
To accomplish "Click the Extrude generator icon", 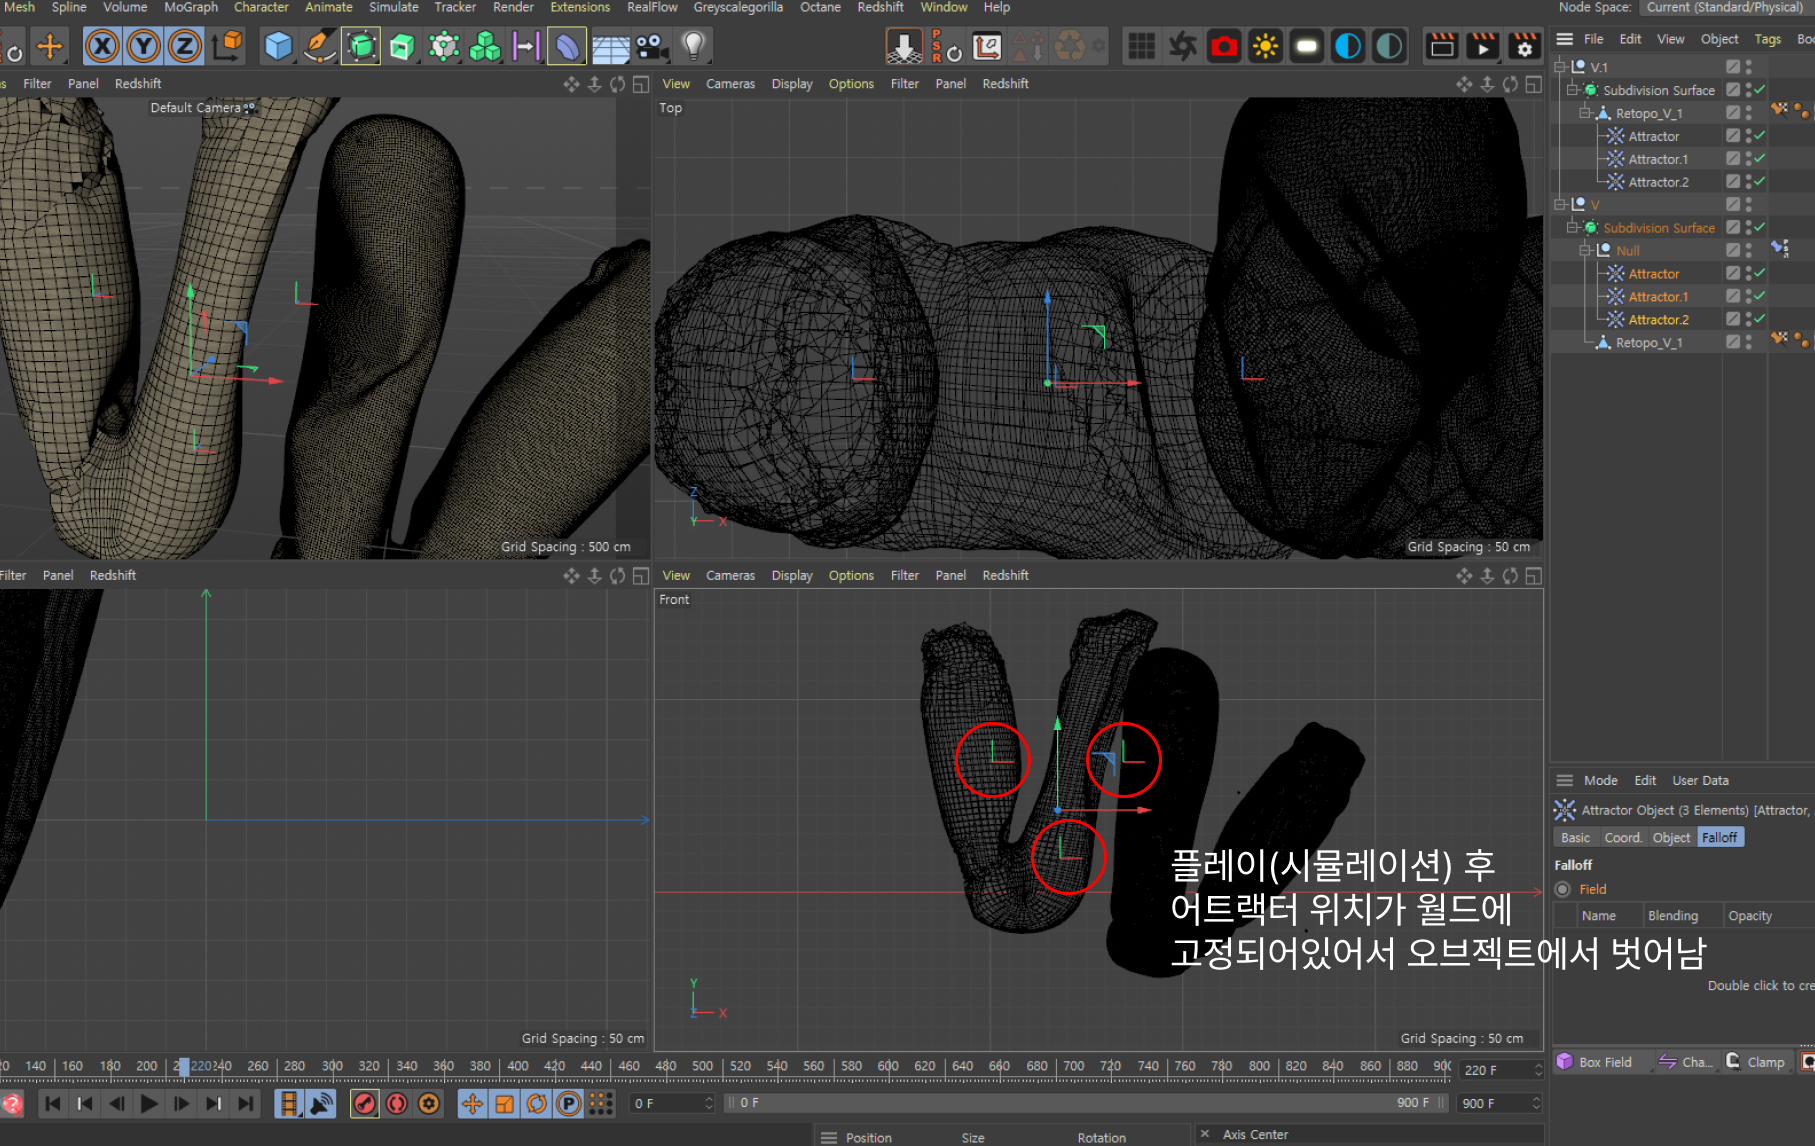I will click(x=402, y=46).
